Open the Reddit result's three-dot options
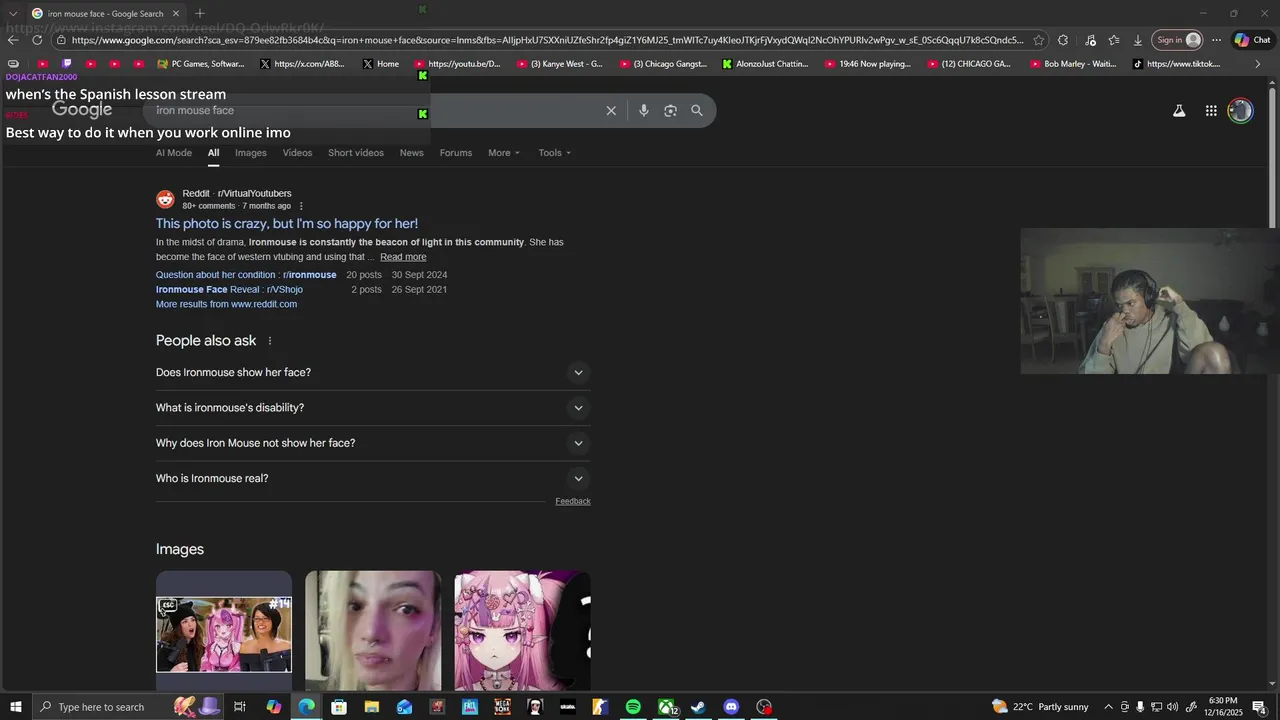The image size is (1280, 720). (x=301, y=206)
